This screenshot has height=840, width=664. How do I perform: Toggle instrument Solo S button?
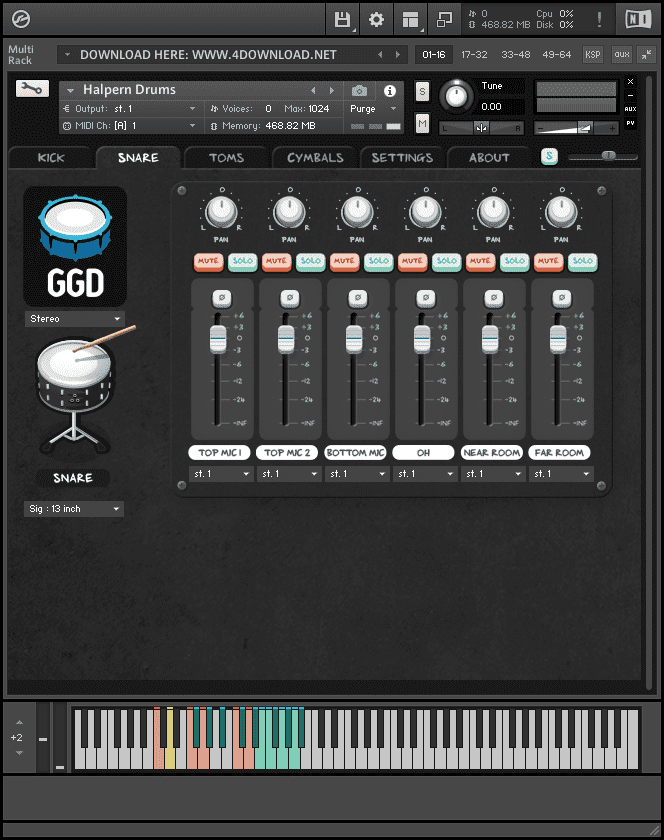tap(422, 91)
